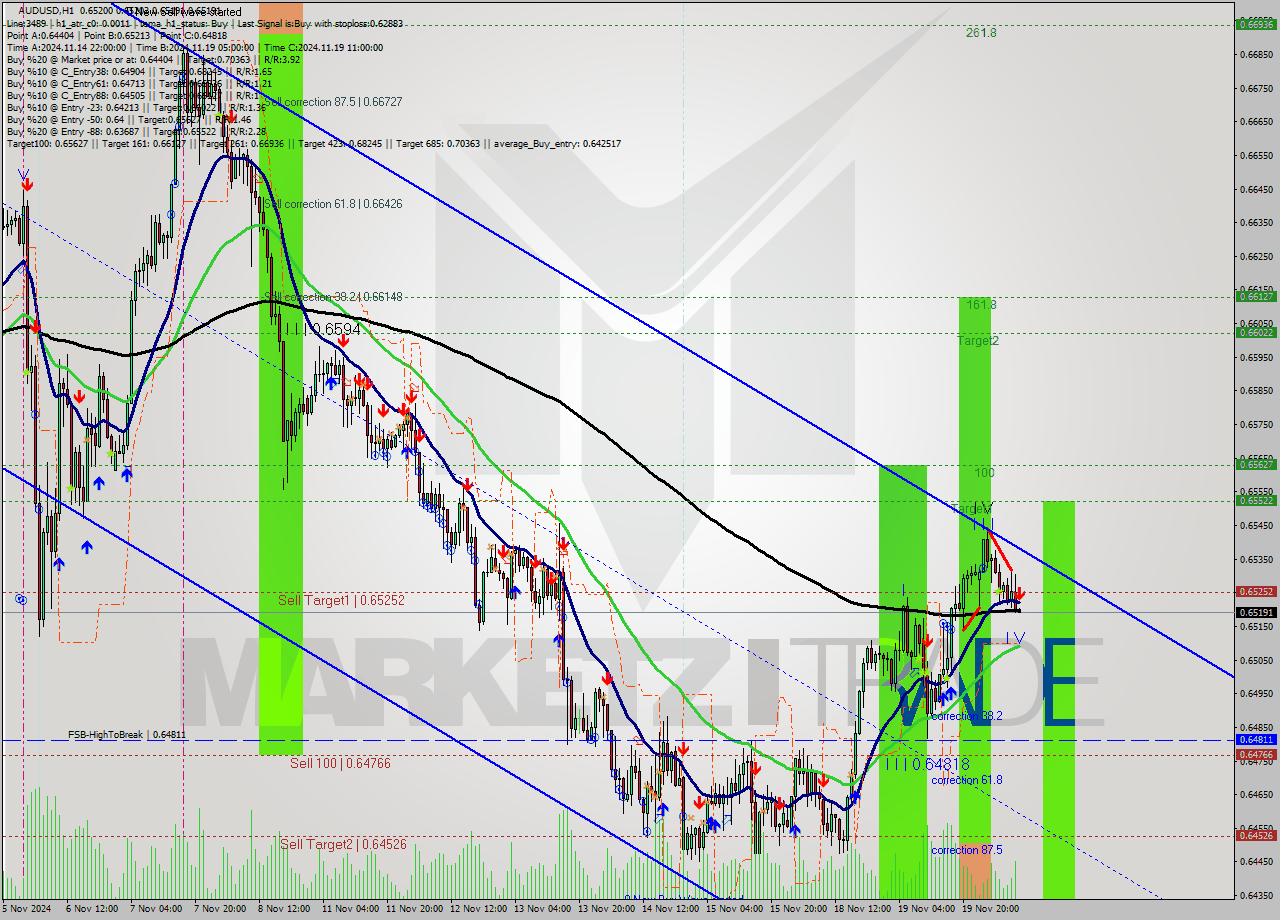Viewport: 1280px width, 920px height.
Task: Click the 0.66127 price tag on axis
Action: (x=1256, y=296)
